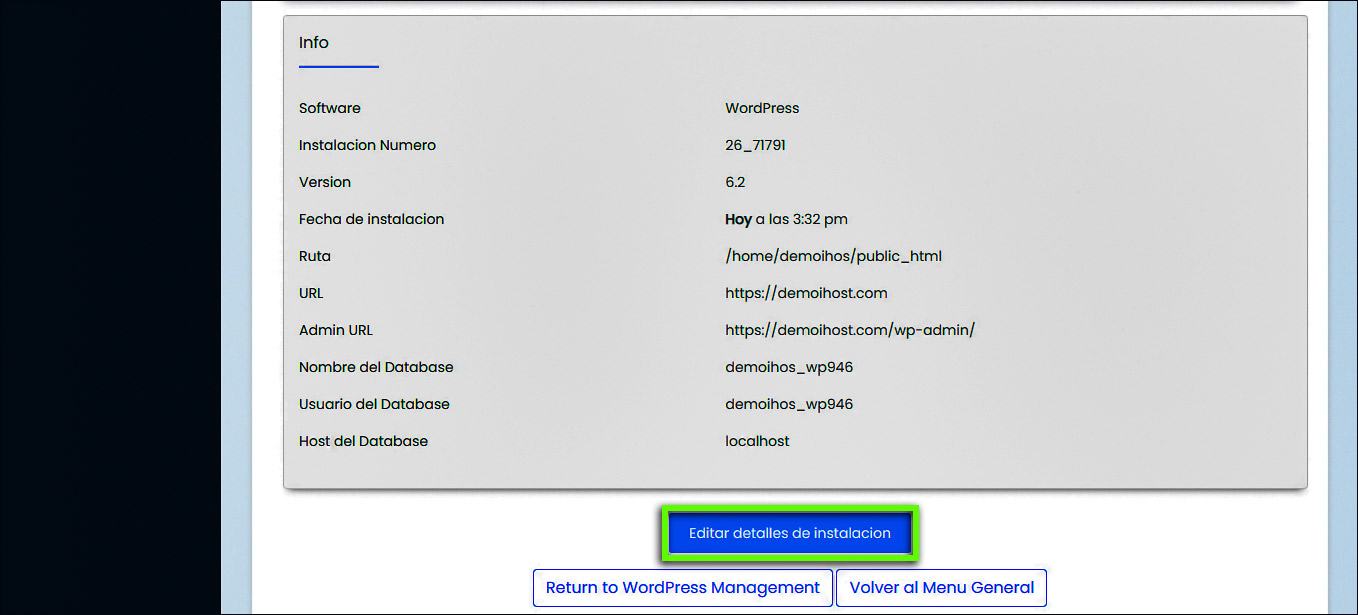Go back via Volver al Menu General

click(941, 588)
